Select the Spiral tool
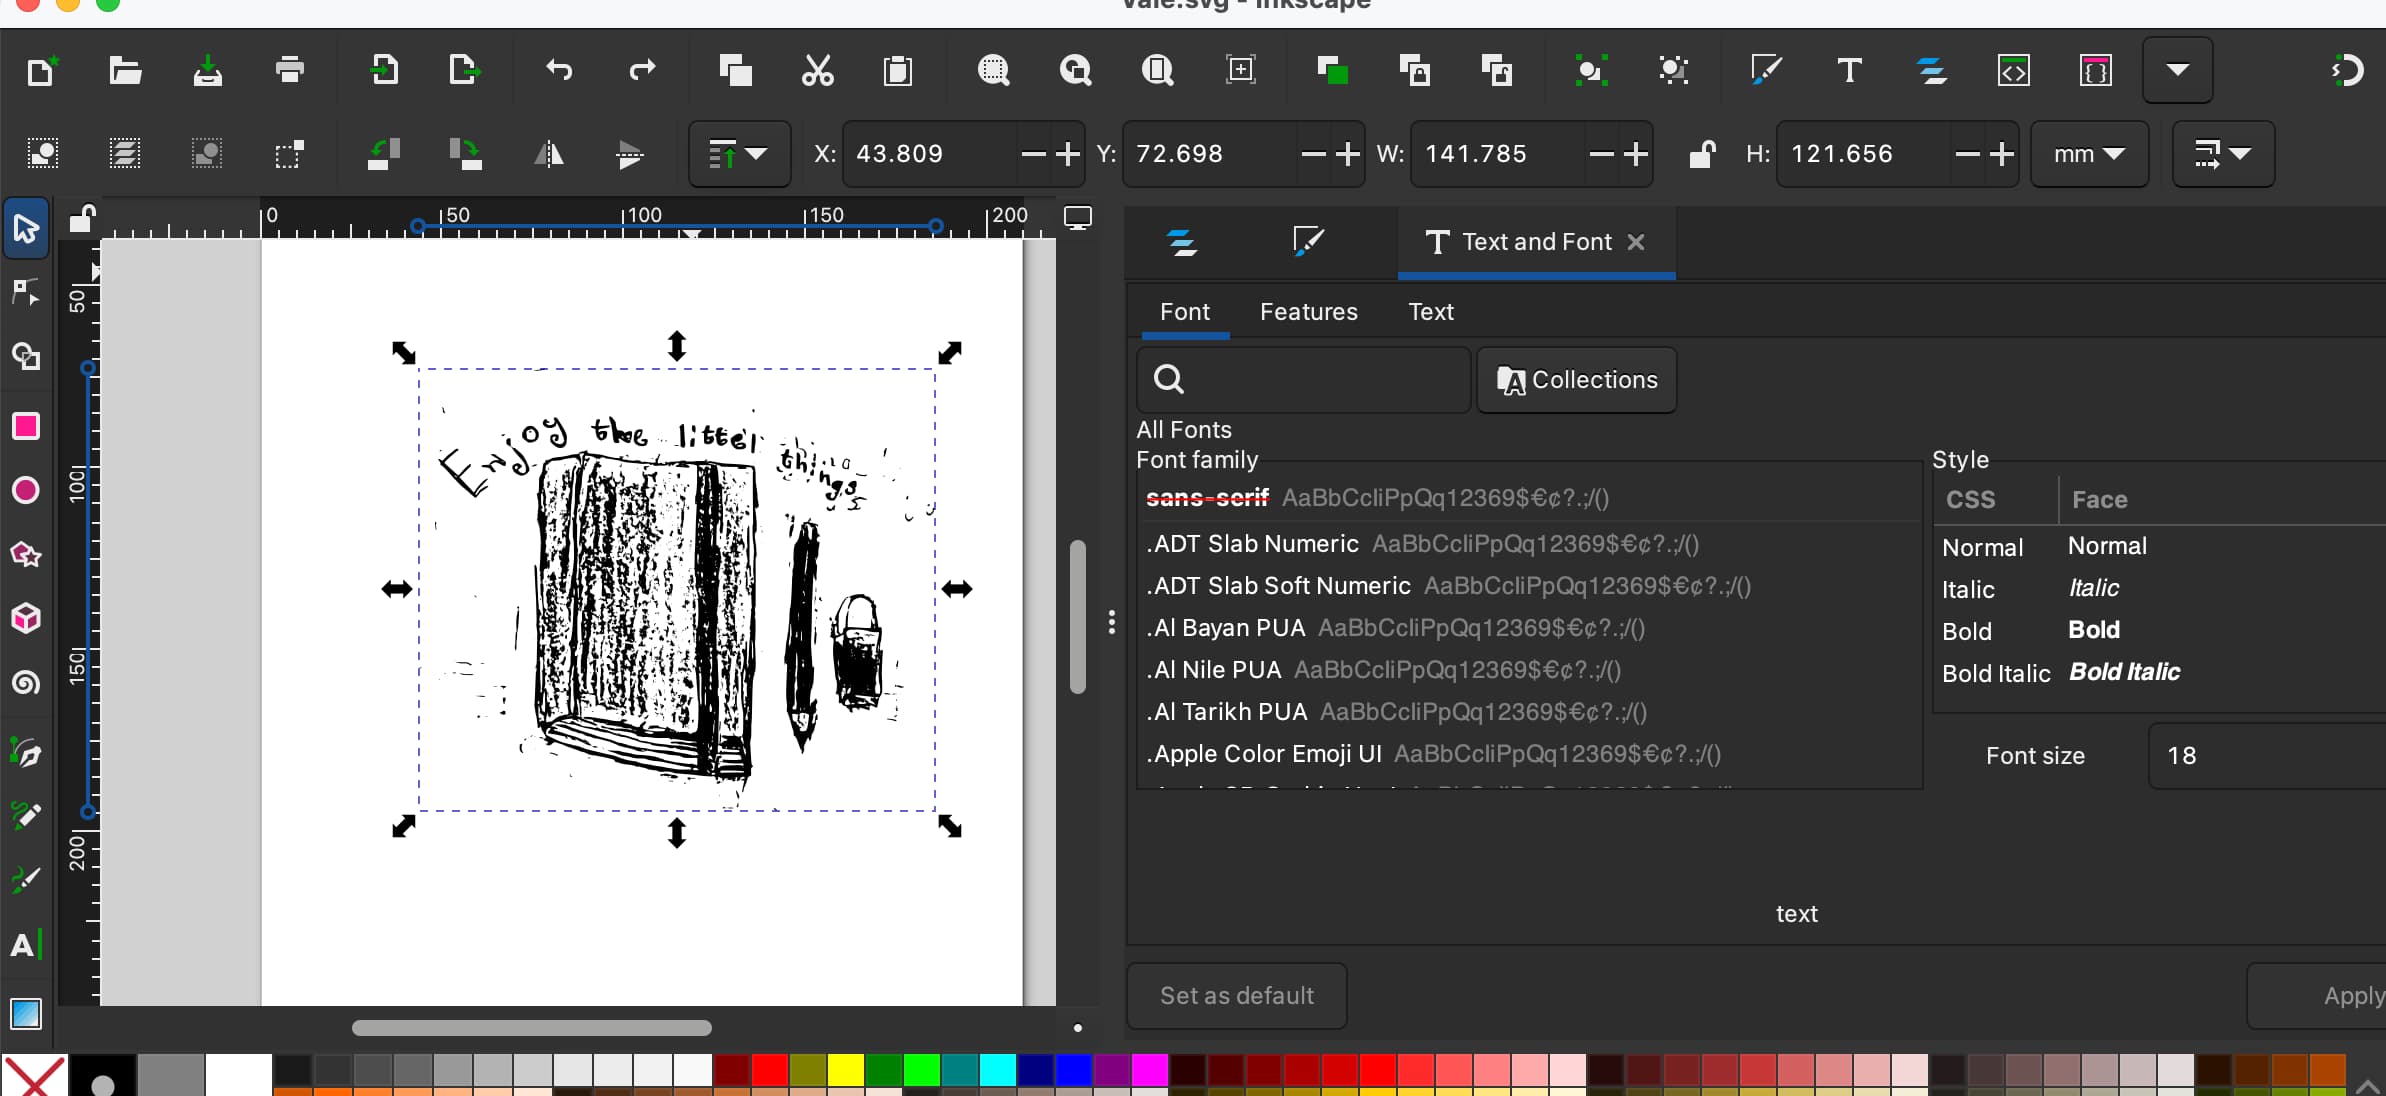The width and height of the screenshot is (2386, 1096). 26,683
